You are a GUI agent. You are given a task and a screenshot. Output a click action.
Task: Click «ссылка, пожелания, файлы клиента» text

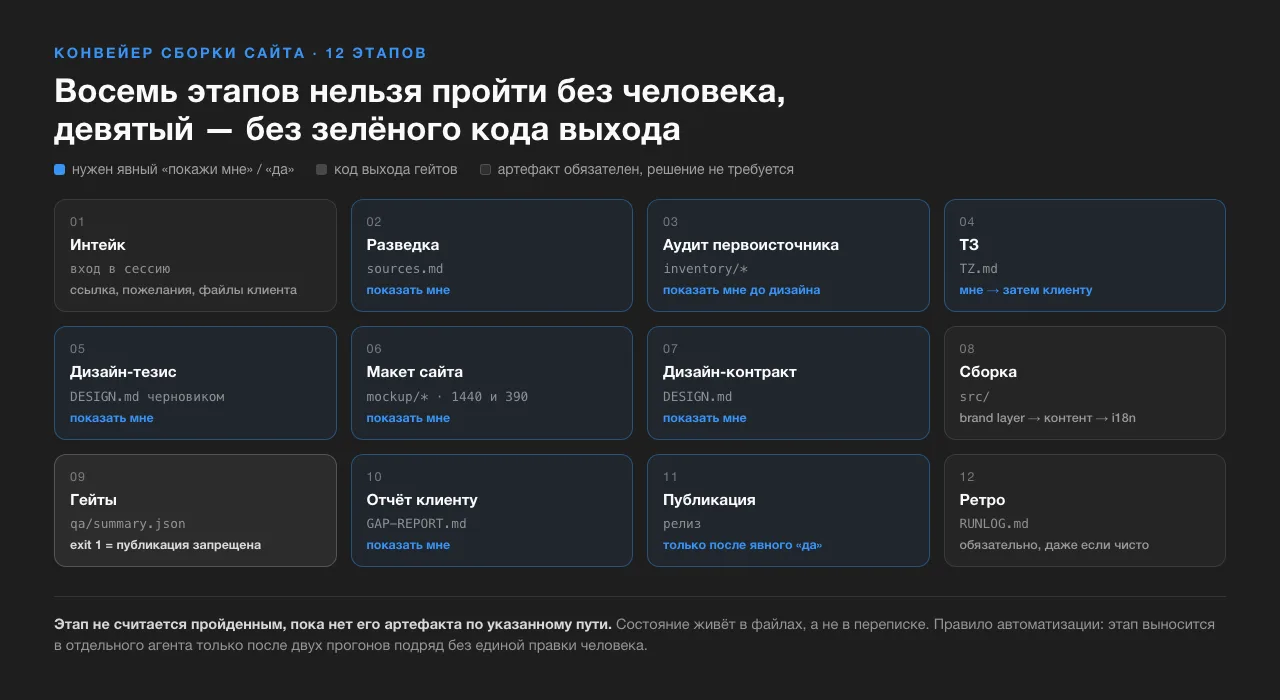coord(183,290)
